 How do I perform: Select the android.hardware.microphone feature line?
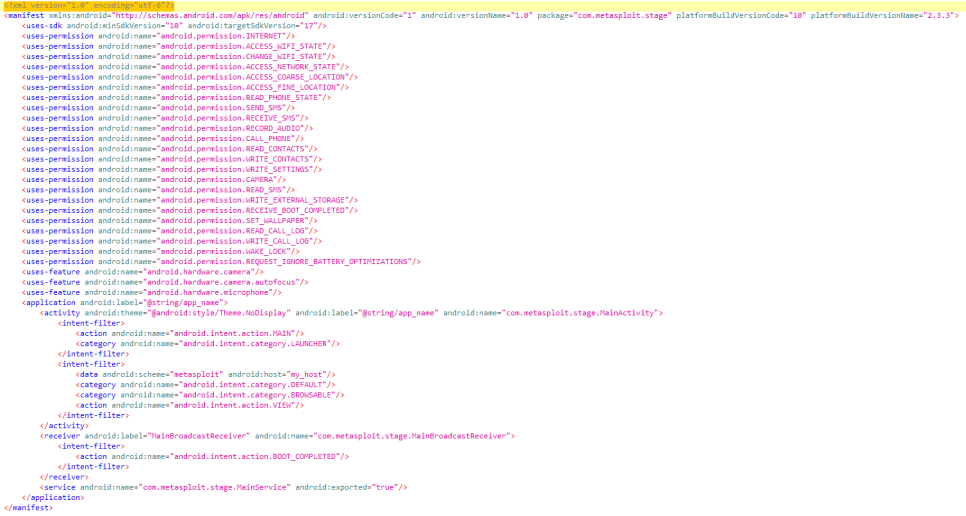[152, 292]
